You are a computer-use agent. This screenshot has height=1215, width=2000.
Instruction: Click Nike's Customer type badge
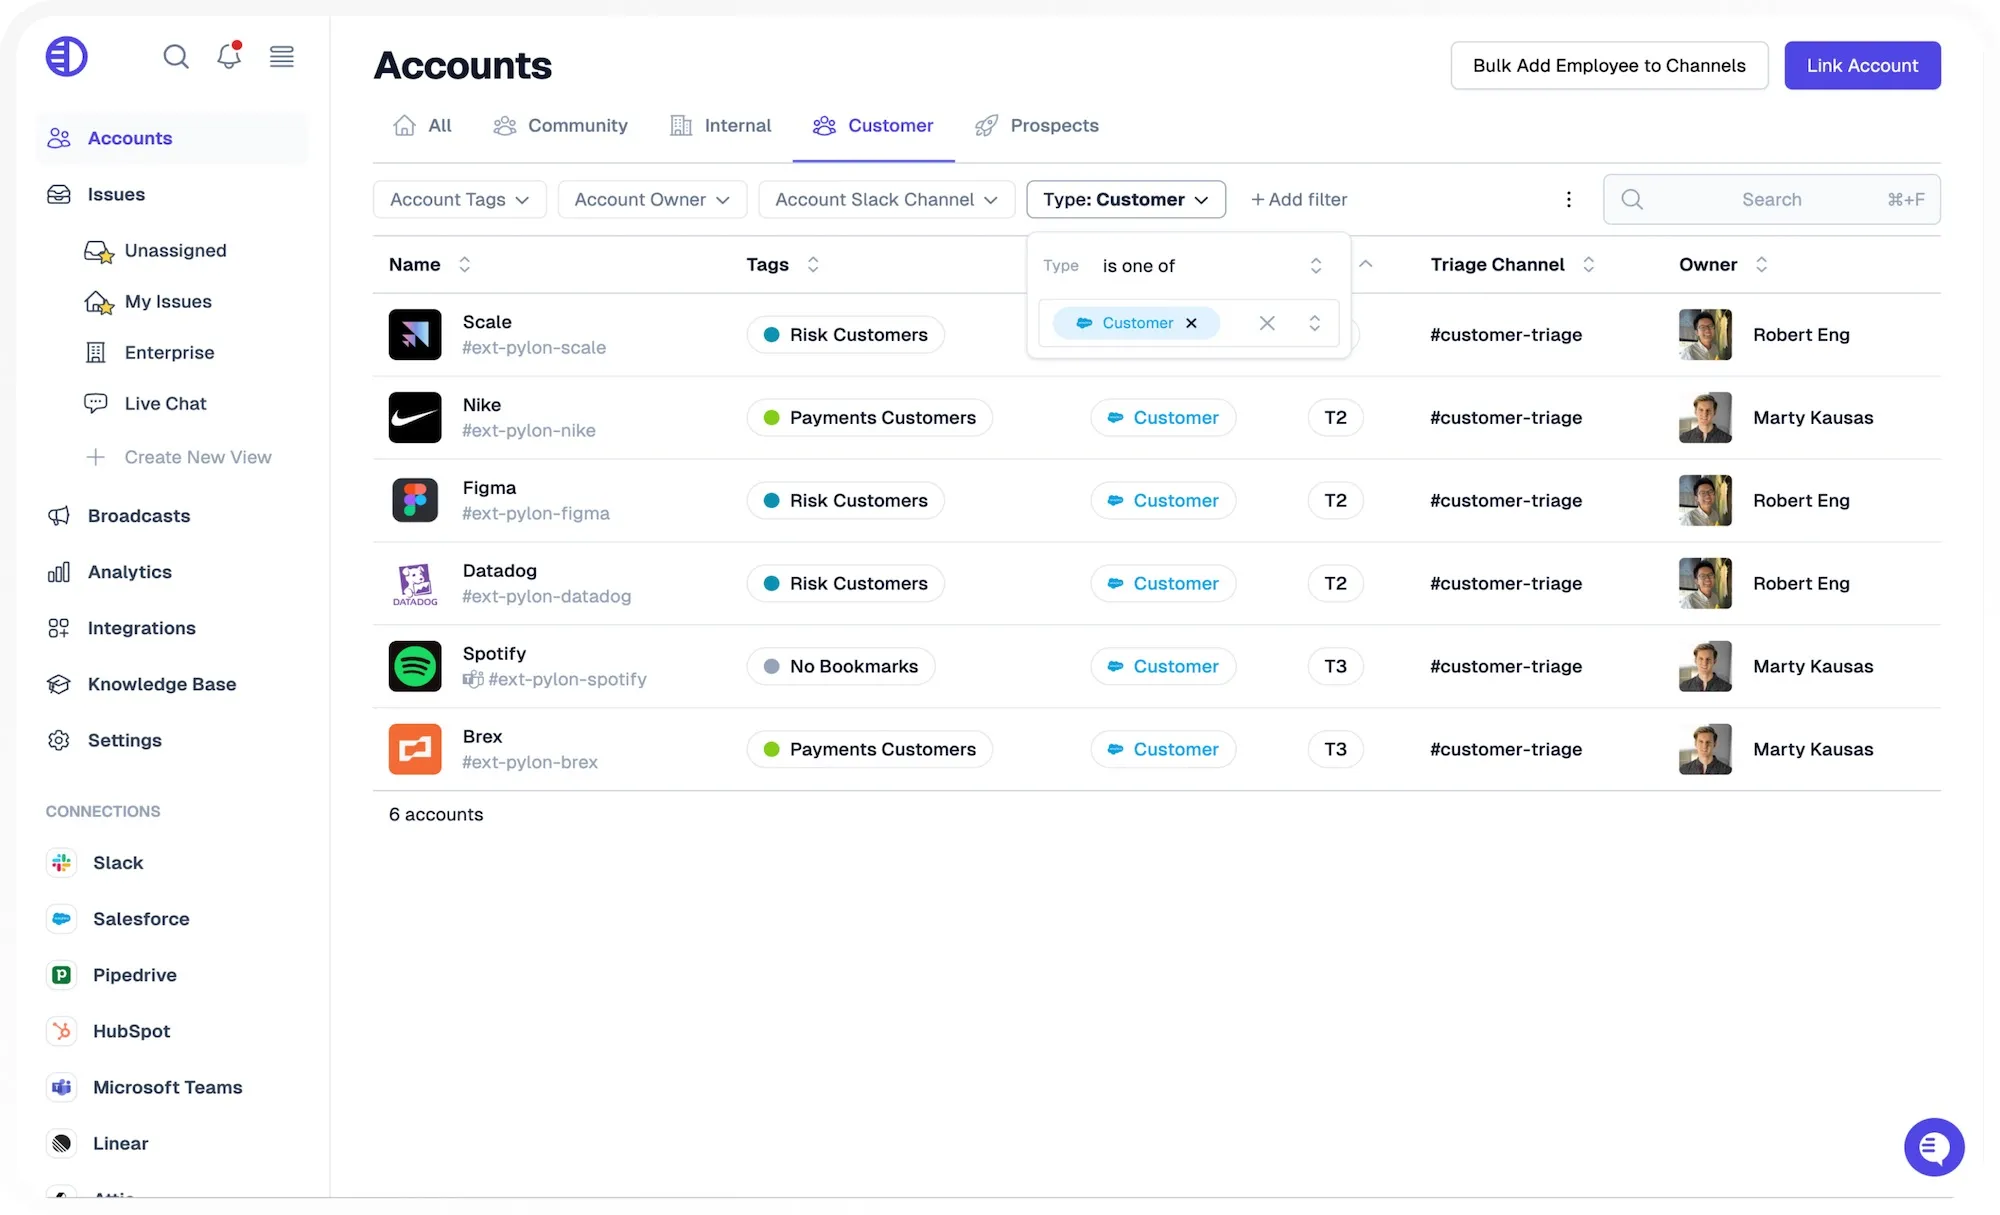tap(1163, 417)
